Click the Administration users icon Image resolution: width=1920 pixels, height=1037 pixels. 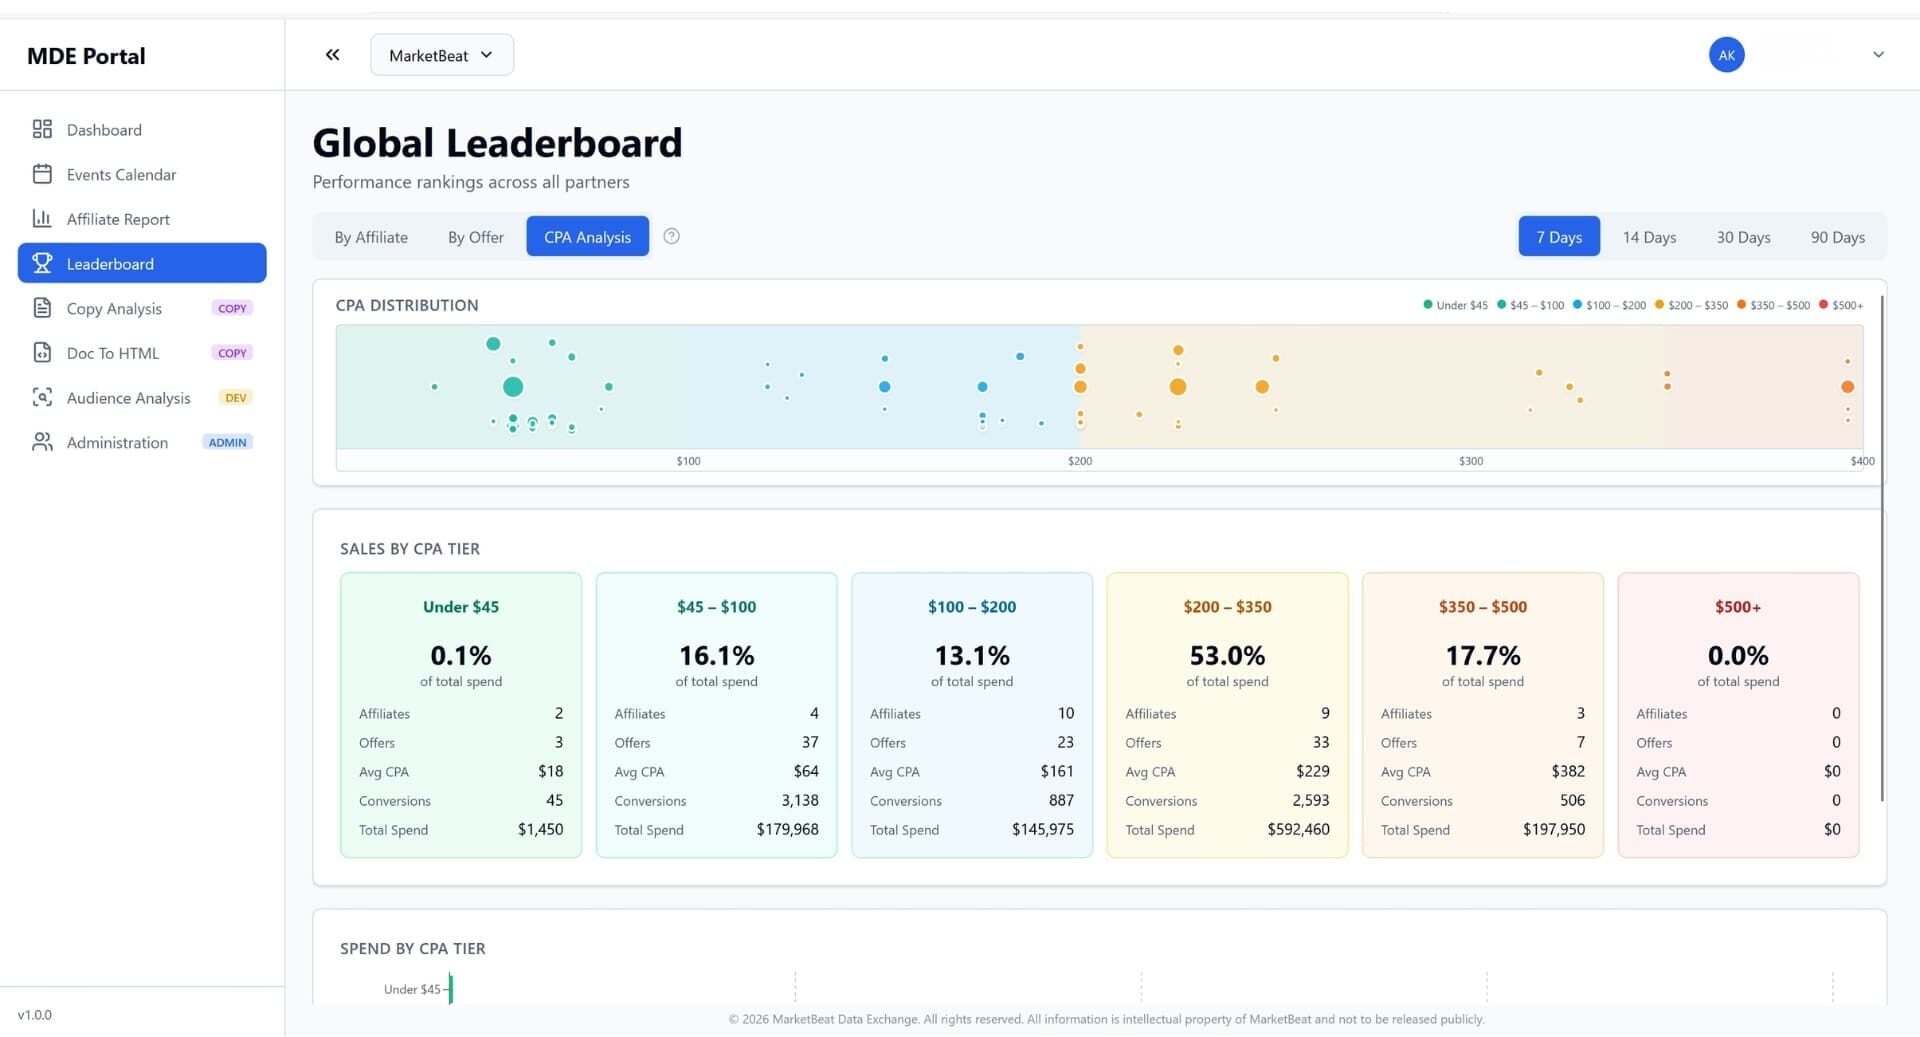(42, 442)
